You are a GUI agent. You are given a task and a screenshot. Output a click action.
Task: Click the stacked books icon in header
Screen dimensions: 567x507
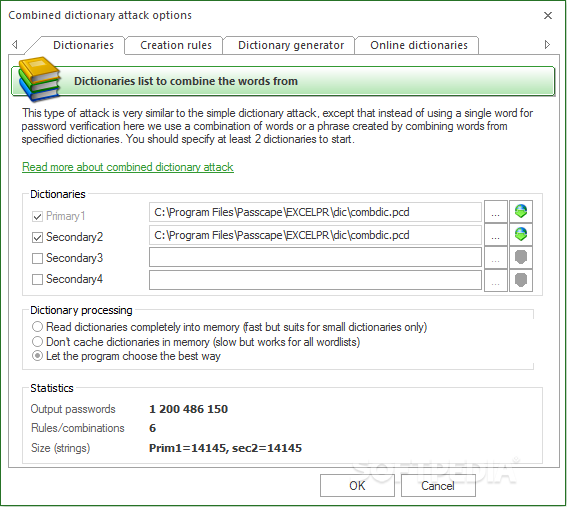coord(39,80)
